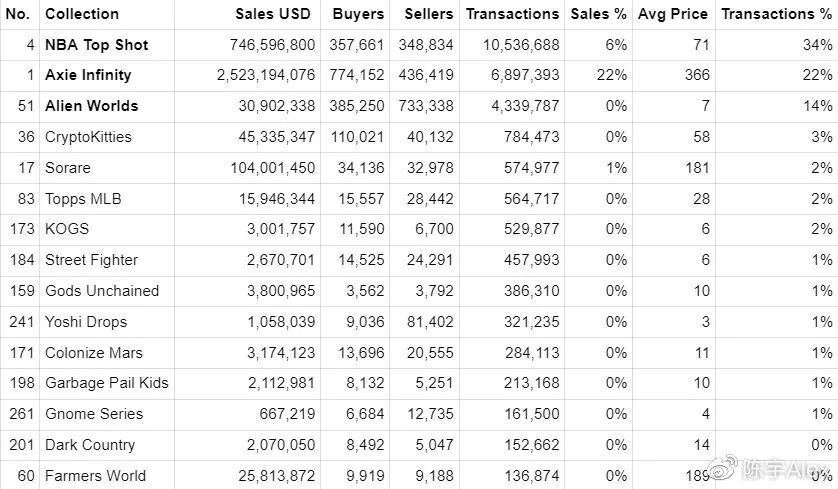Click the Garbage Pail Kids row name

pyautogui.click(x=107, y=383)
